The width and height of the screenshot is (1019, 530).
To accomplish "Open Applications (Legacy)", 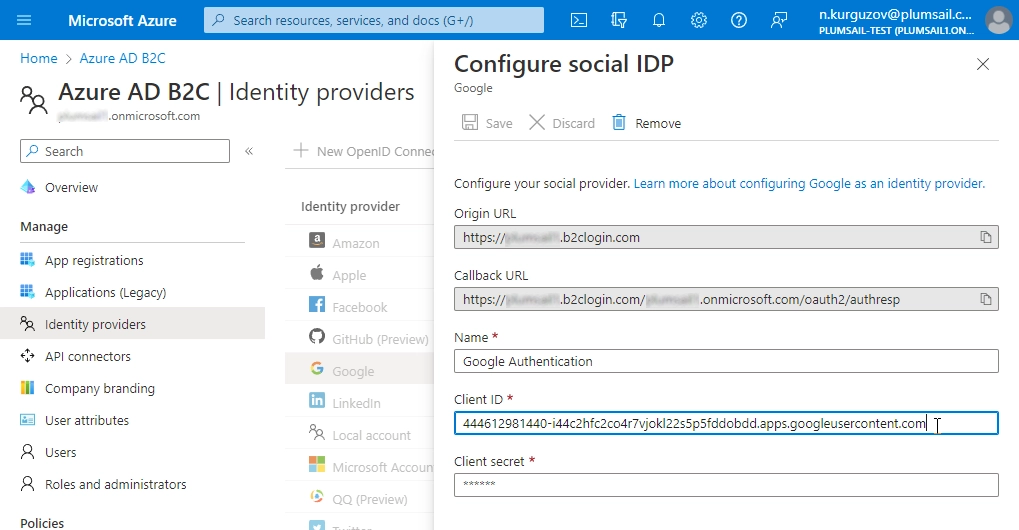I will point(105,292).
